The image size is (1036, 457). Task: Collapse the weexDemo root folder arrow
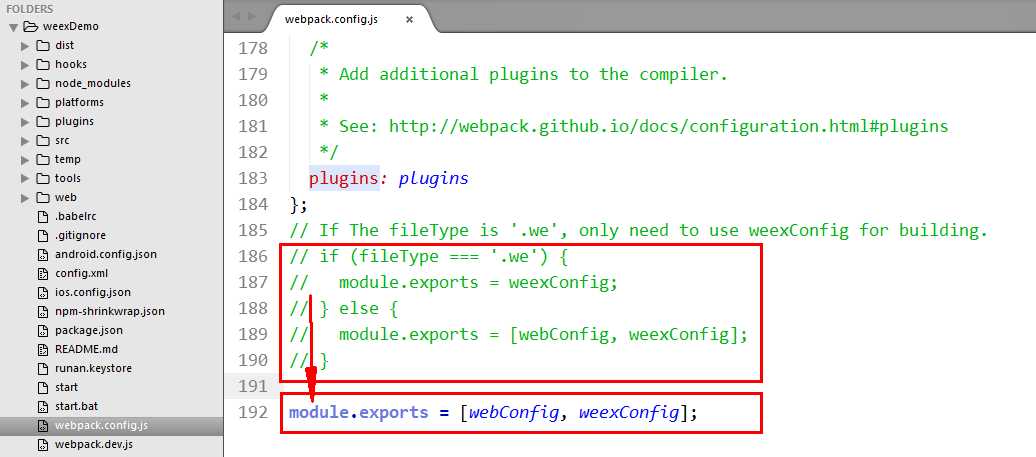pos(13,27)
